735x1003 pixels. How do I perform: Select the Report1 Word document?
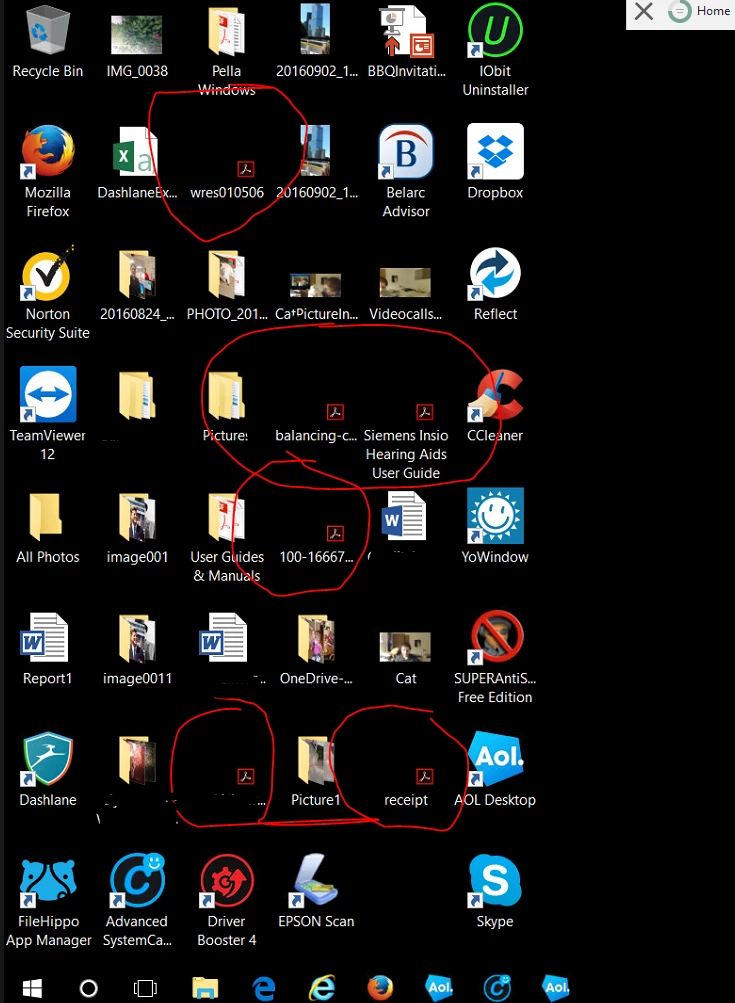[x=44, y=638]
